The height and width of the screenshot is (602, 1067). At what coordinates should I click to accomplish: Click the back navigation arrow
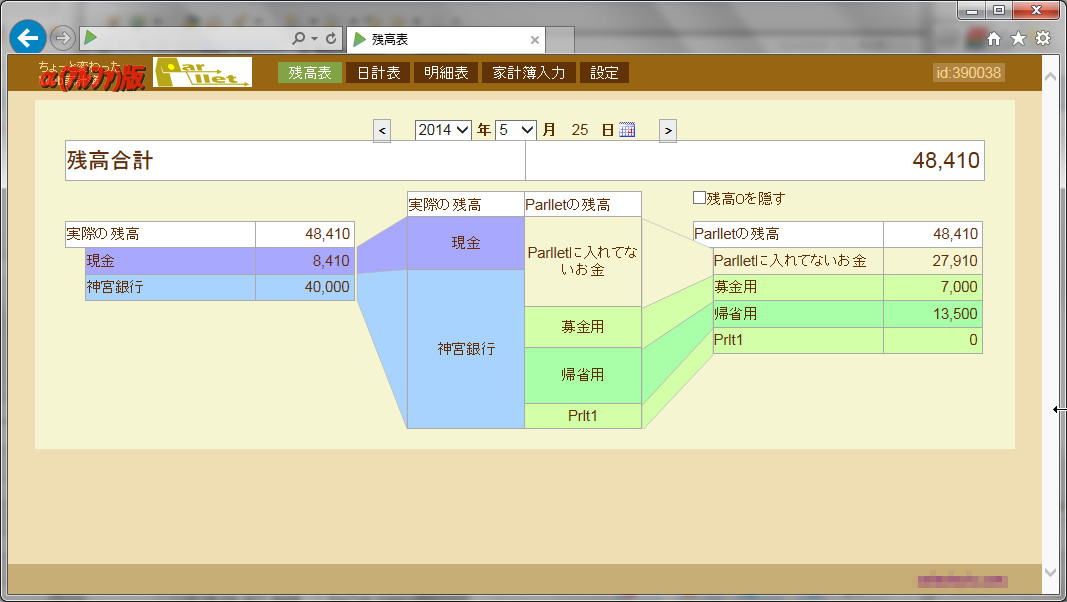click(26, 38)
